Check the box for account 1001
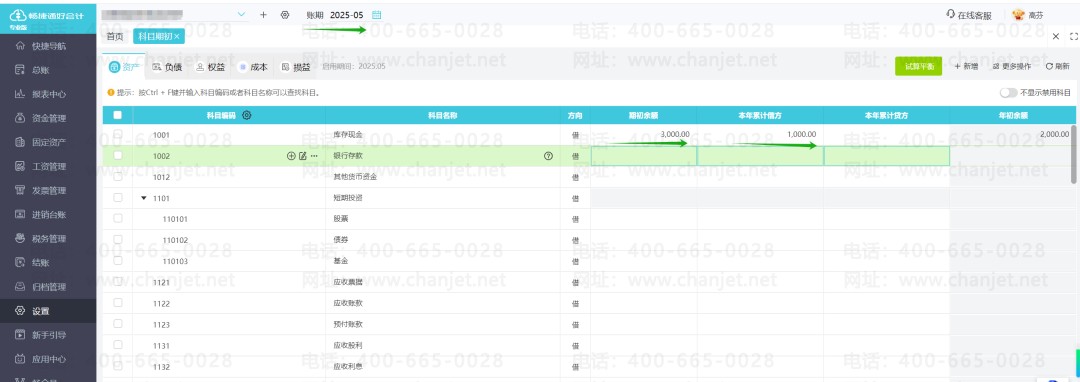The height and width of the screenshot is (382, 1080). coord(117,134)
